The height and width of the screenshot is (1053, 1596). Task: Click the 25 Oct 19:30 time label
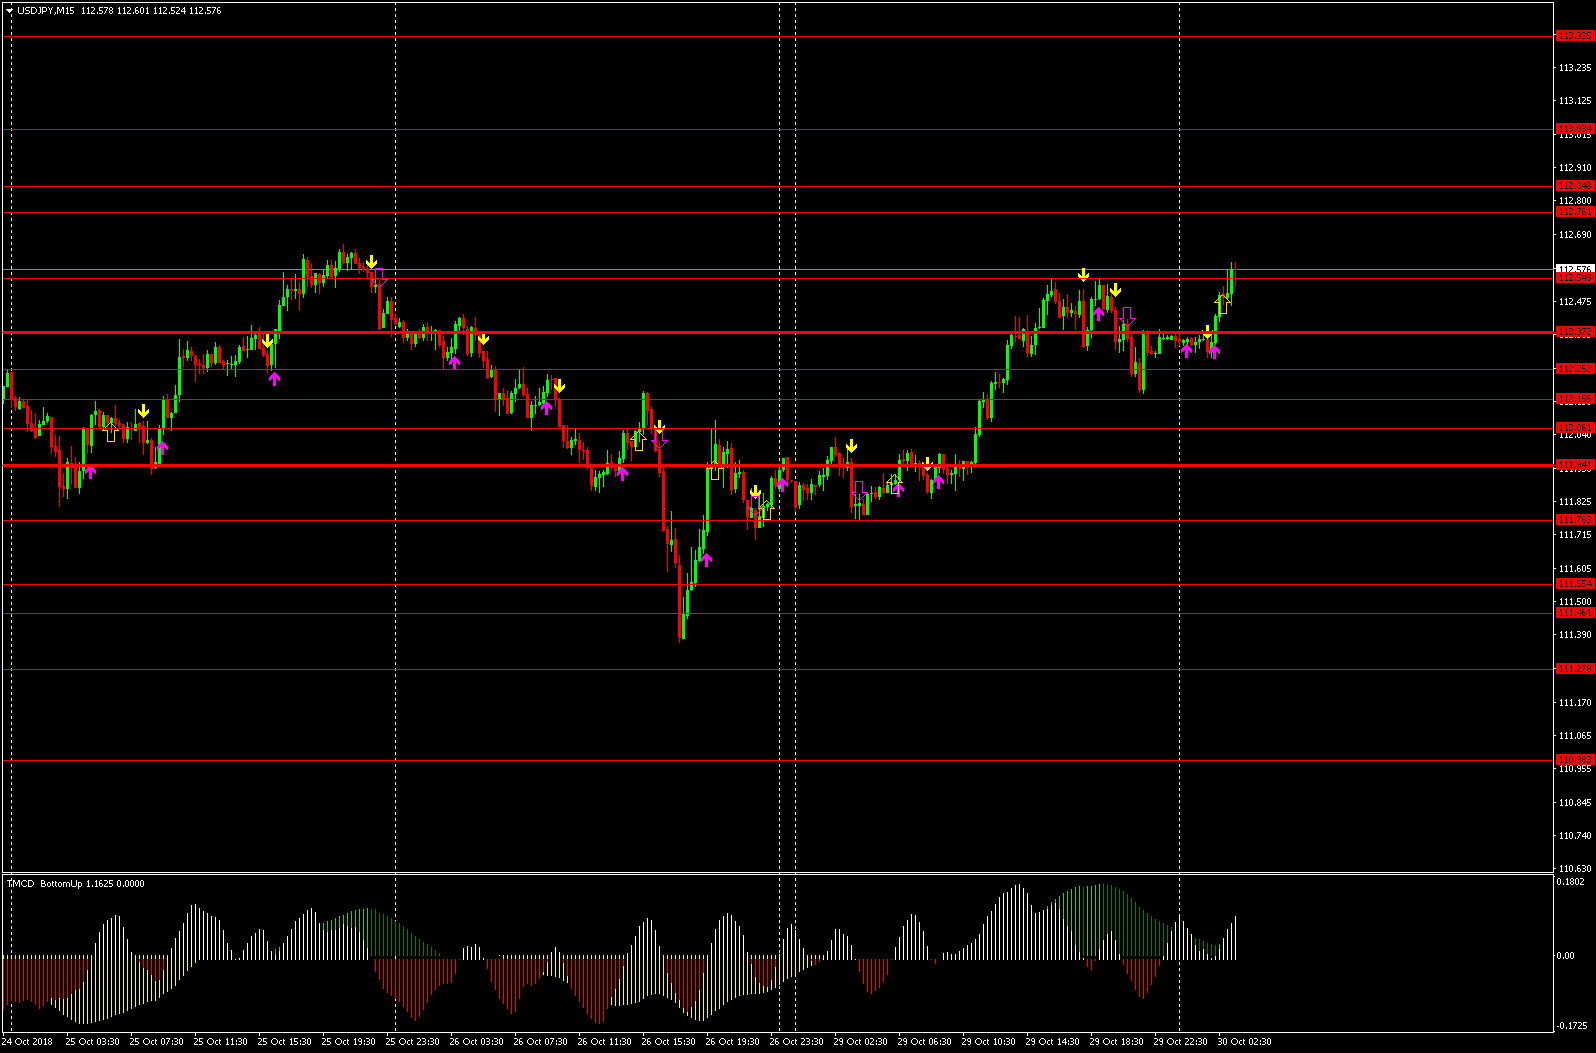(x=349, y=1042)
